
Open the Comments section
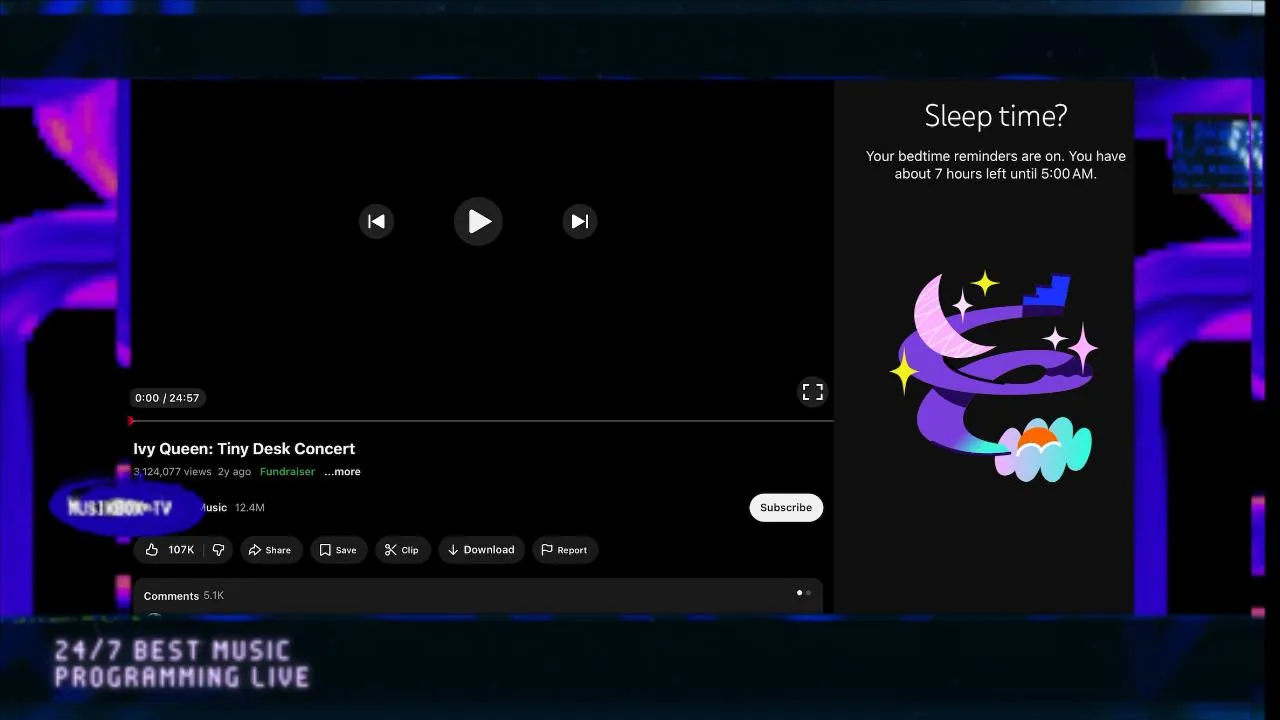[477, 595]
